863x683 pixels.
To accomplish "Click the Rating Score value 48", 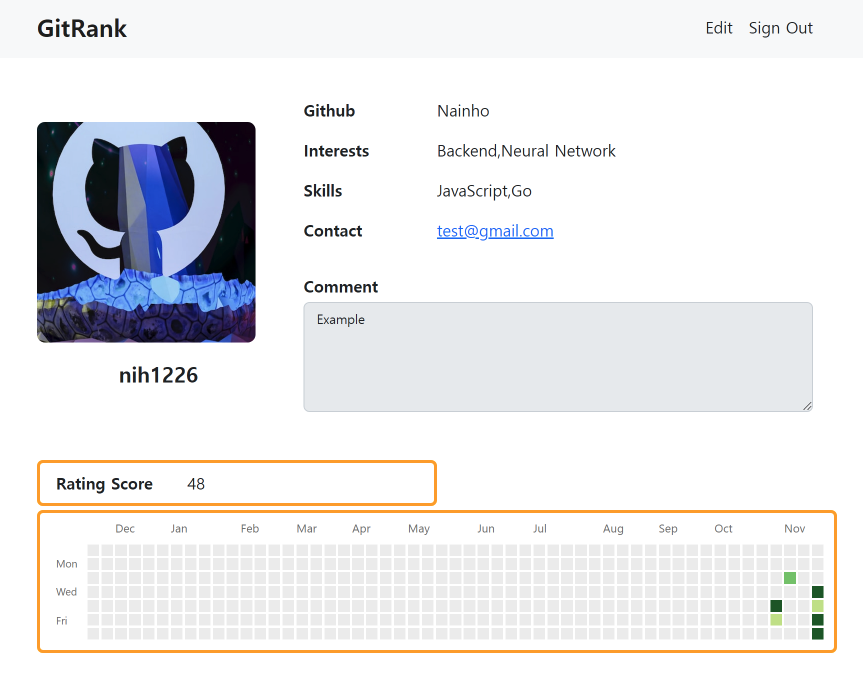I will tap(196, 484).
